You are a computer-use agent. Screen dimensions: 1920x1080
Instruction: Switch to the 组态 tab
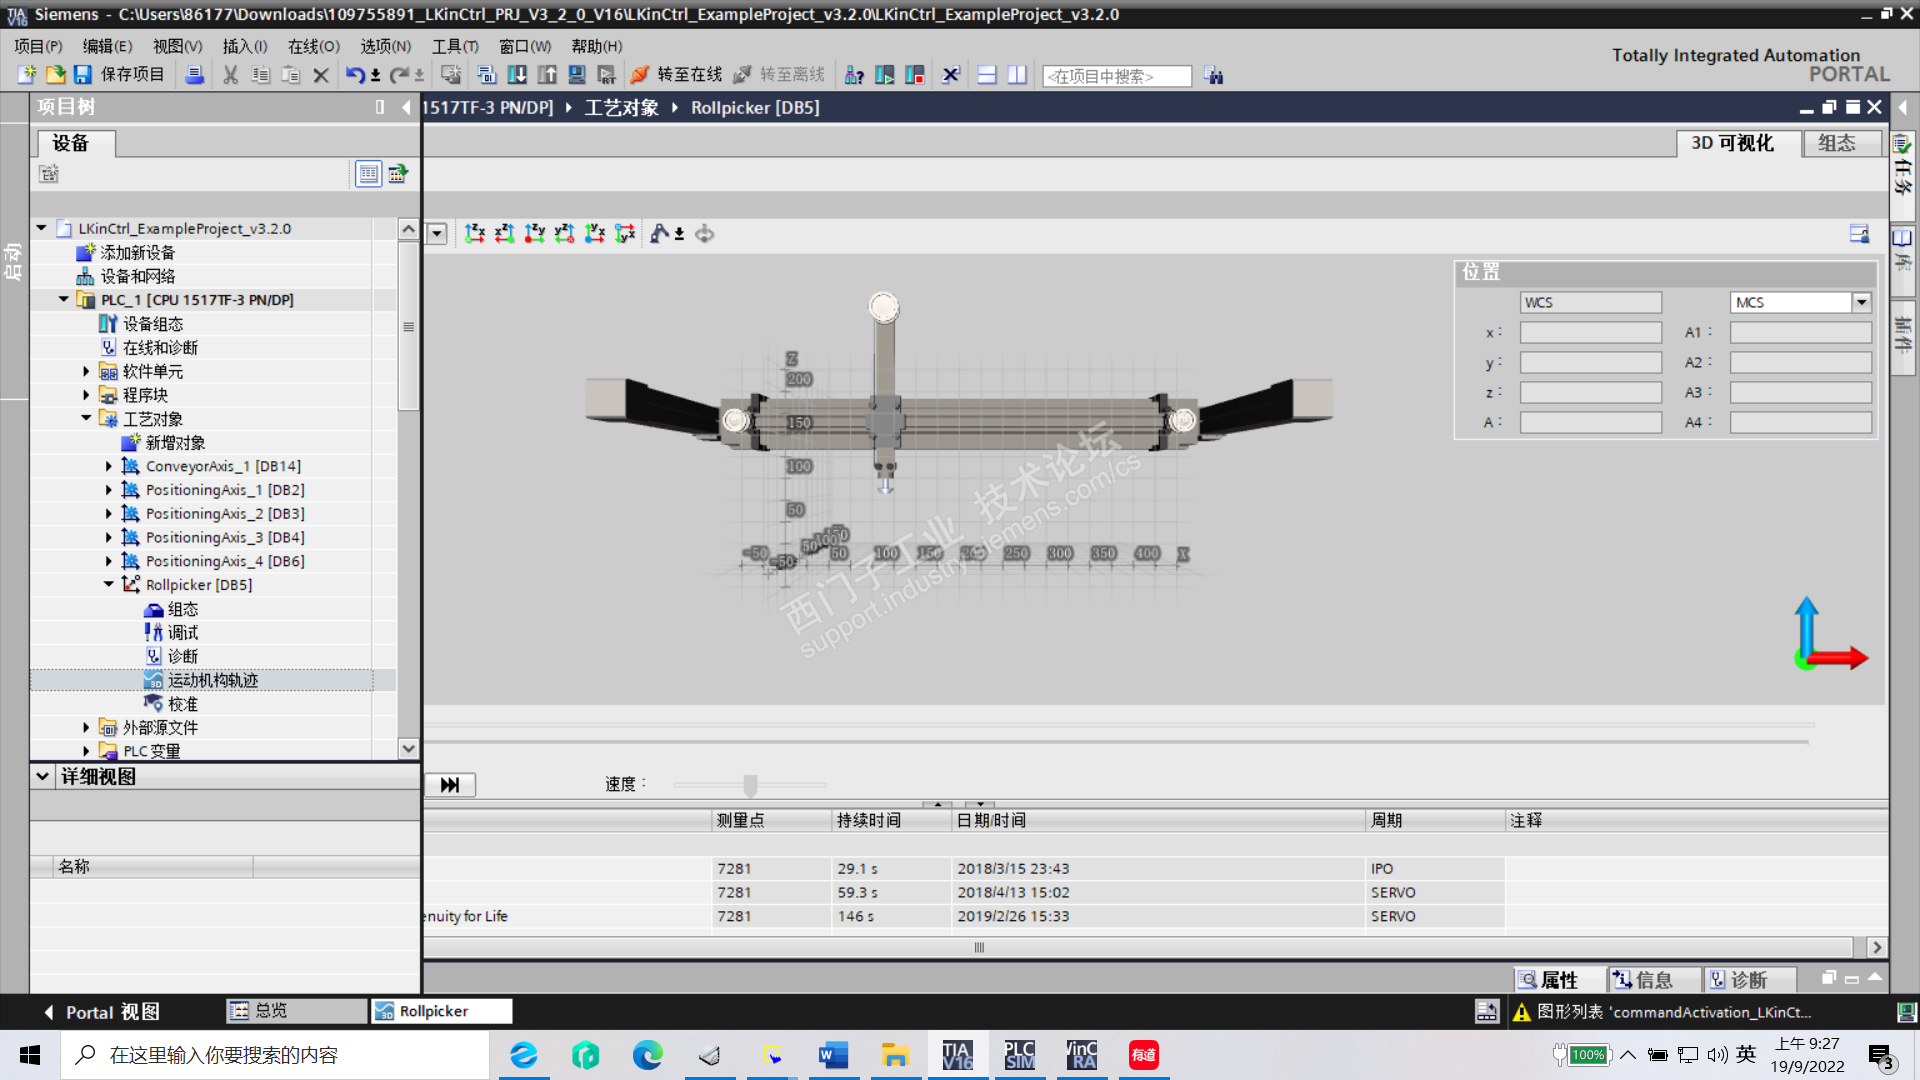coord(1837,143)
